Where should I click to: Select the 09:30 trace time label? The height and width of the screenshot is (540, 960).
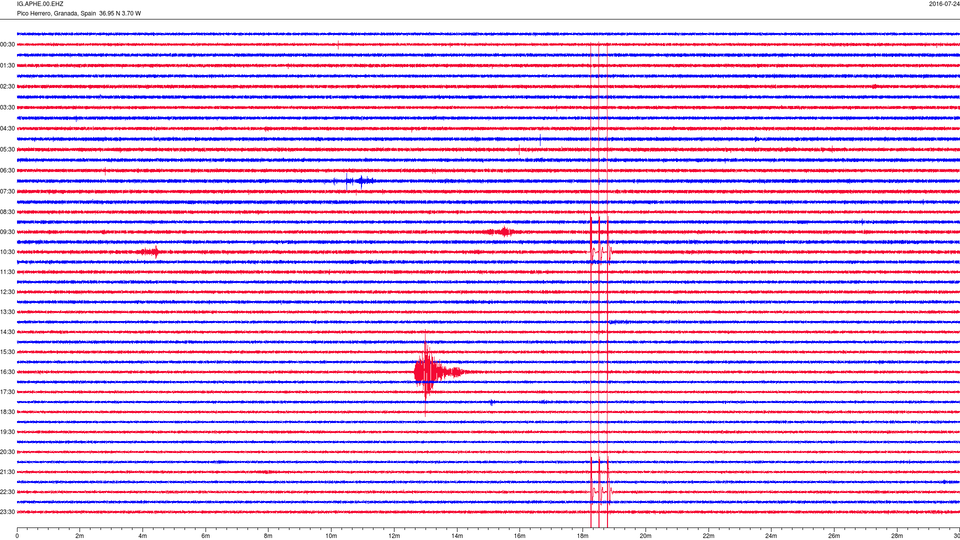(7, 232)
